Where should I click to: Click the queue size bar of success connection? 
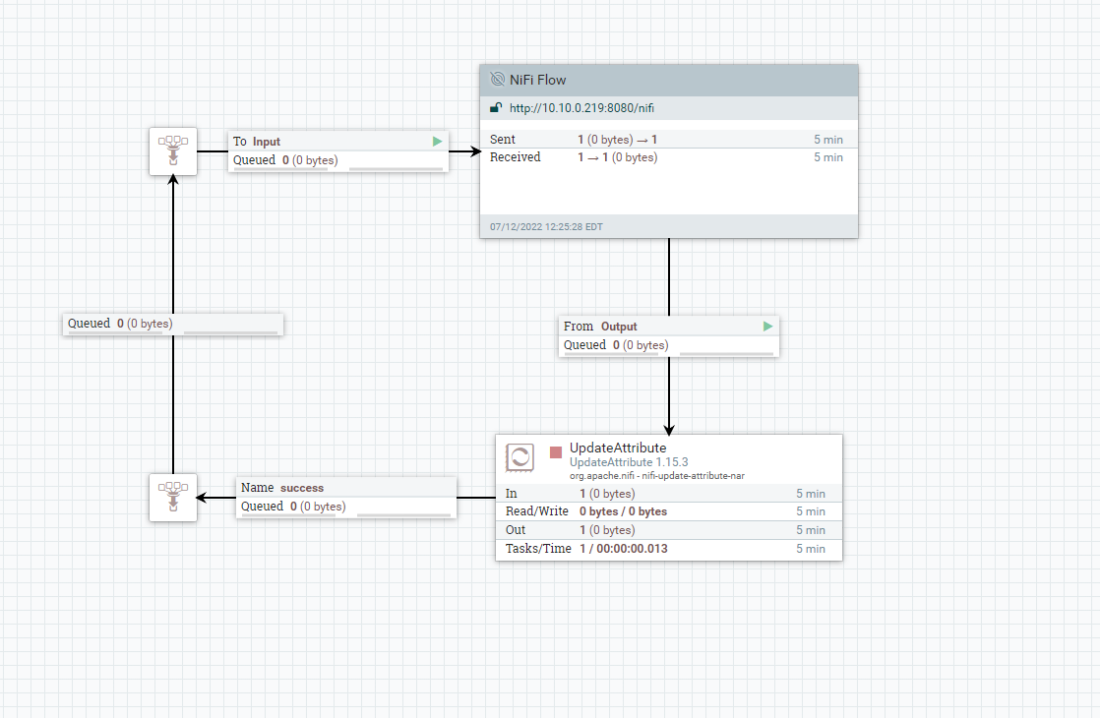[x=403, y=512]
